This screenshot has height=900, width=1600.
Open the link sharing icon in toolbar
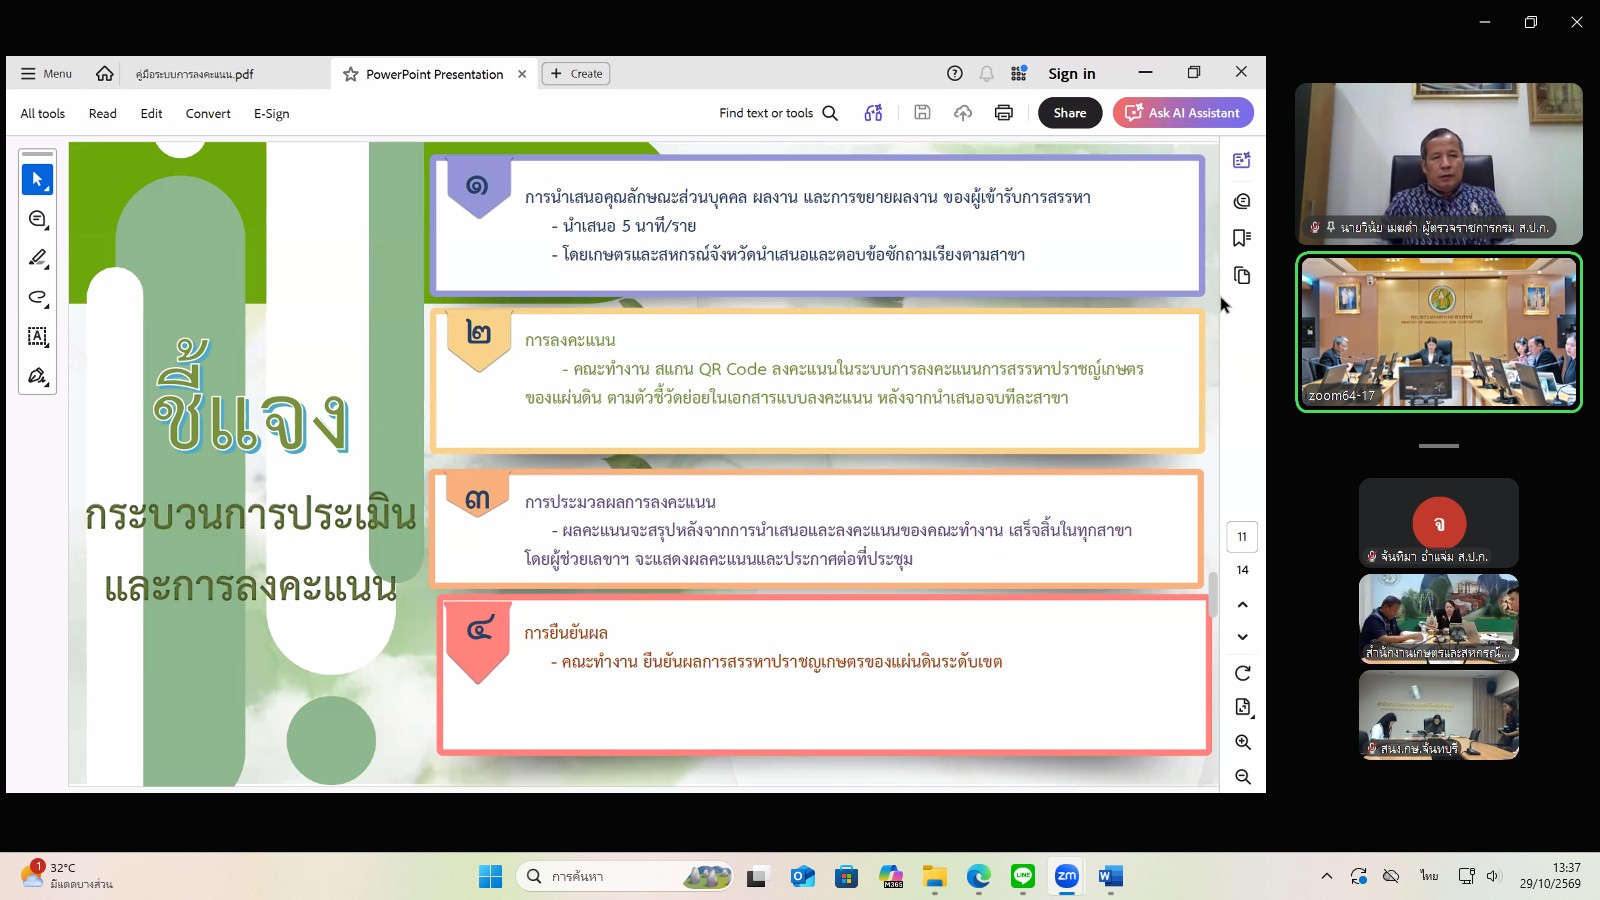[x=873, y=113]
